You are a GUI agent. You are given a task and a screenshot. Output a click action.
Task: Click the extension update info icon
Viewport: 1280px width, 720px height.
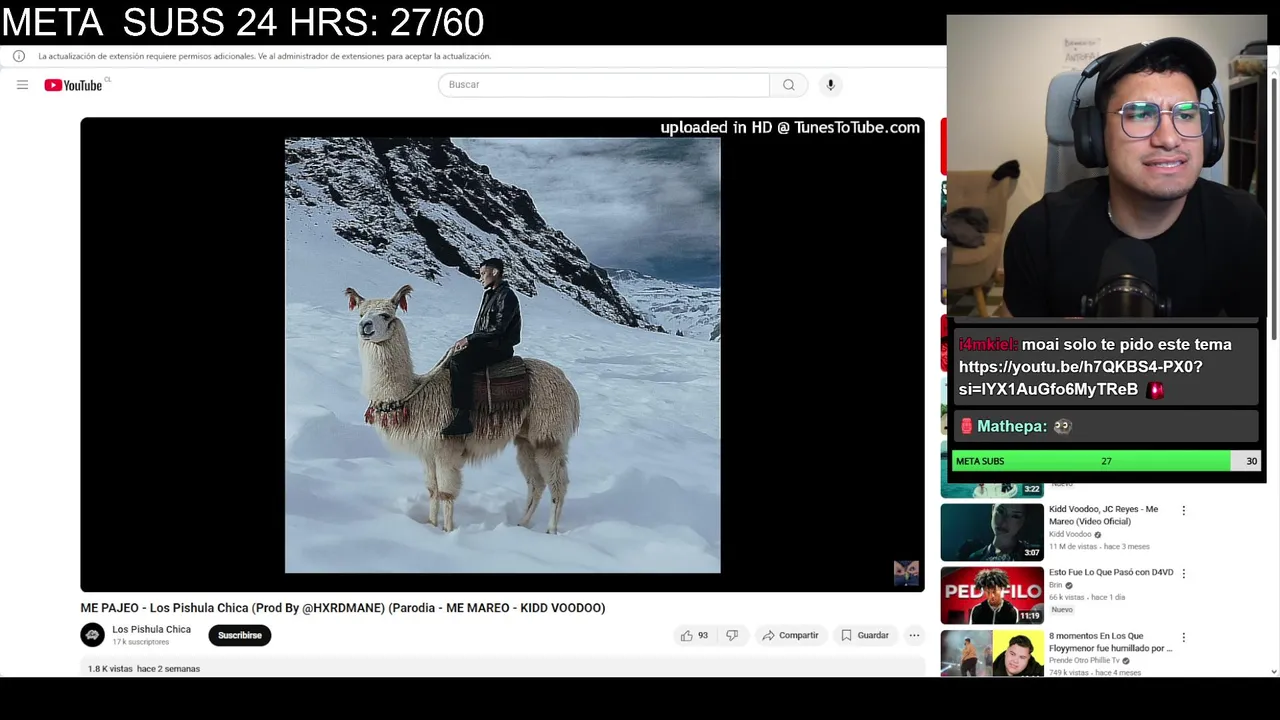[x=19, y=56]
